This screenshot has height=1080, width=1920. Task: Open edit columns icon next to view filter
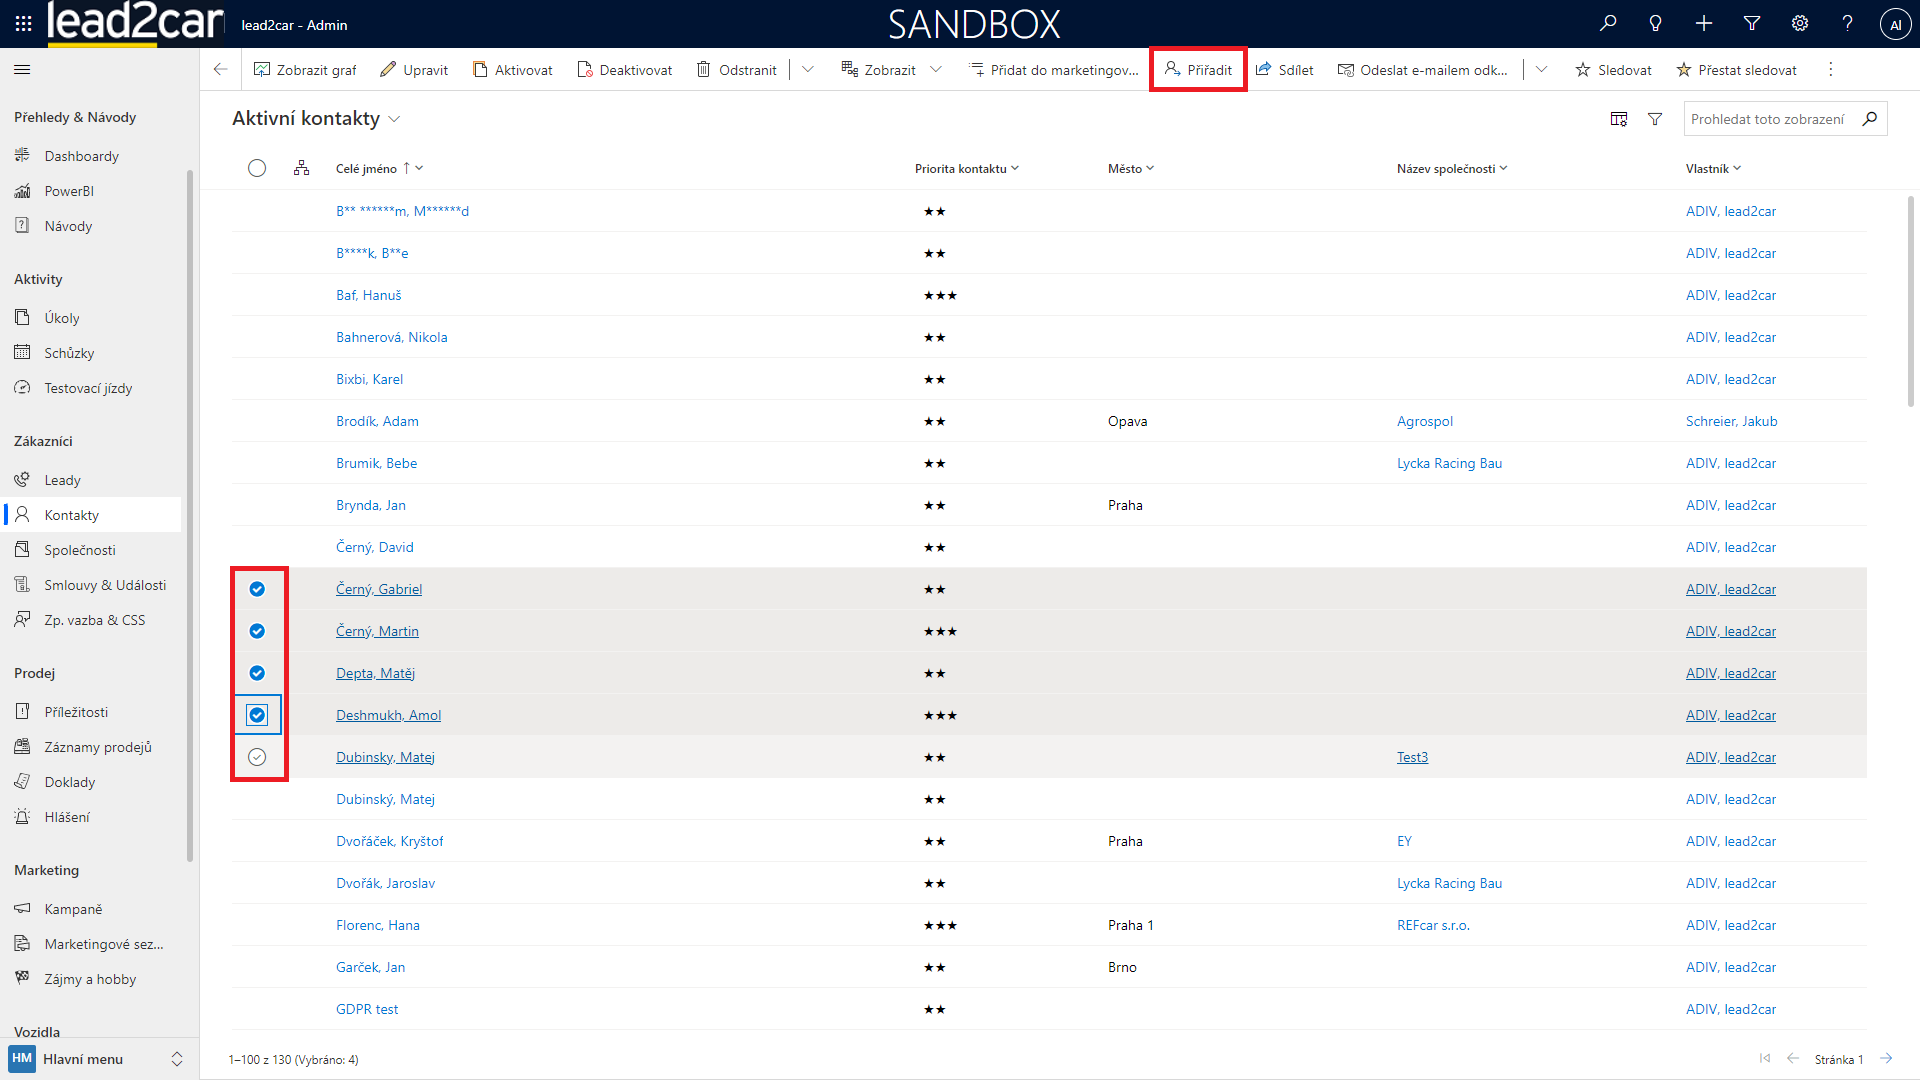pyautogui.click(x=1618, y=119)
